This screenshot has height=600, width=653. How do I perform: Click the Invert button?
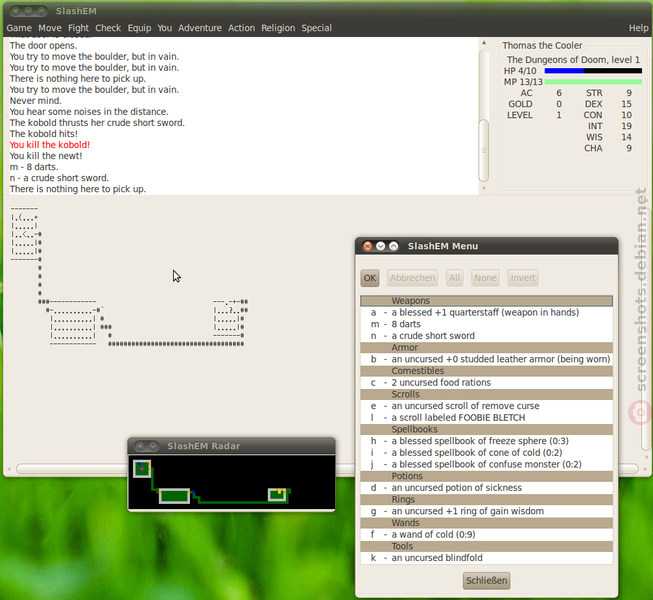(523, 278)
